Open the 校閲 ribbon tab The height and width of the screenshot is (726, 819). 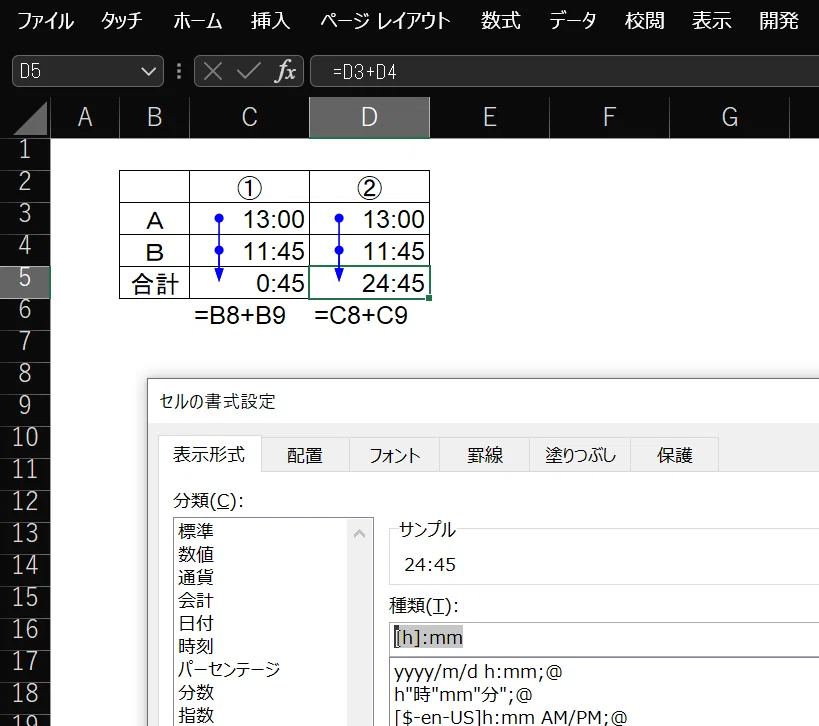pos(645,21)
